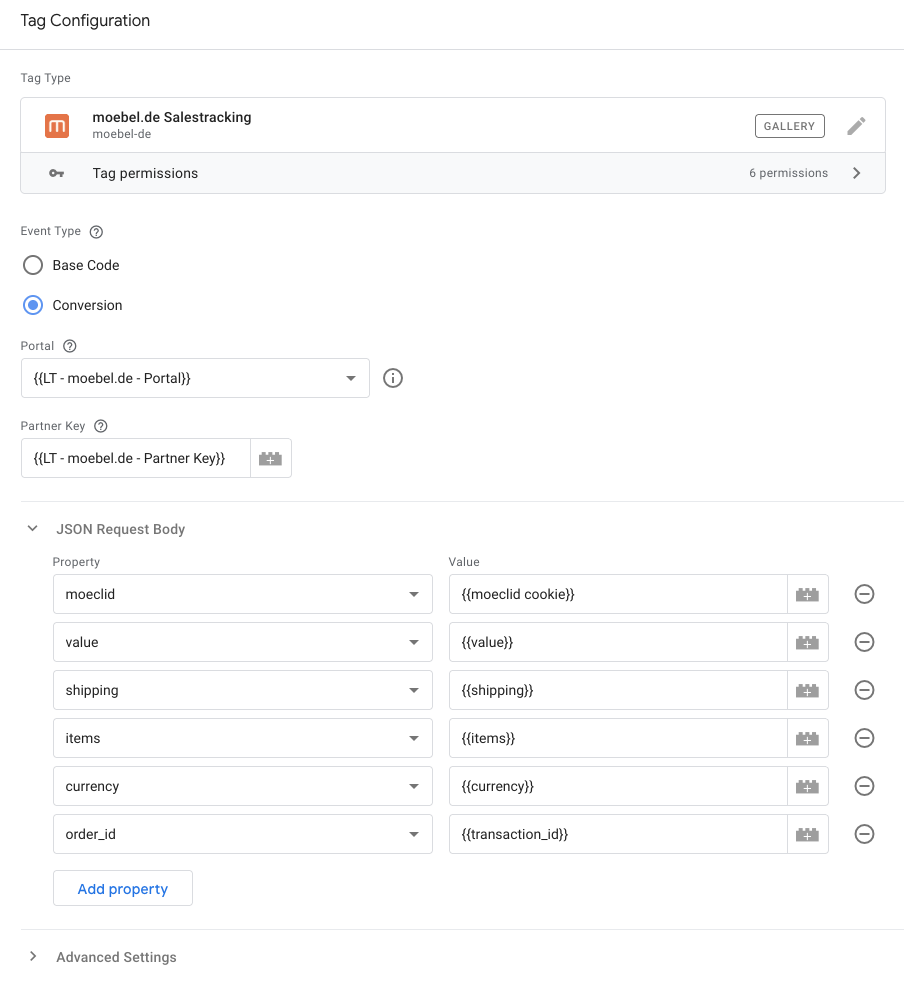
Task: Click the pencil edit icon for tag type
Action: (x=856, y=126)
